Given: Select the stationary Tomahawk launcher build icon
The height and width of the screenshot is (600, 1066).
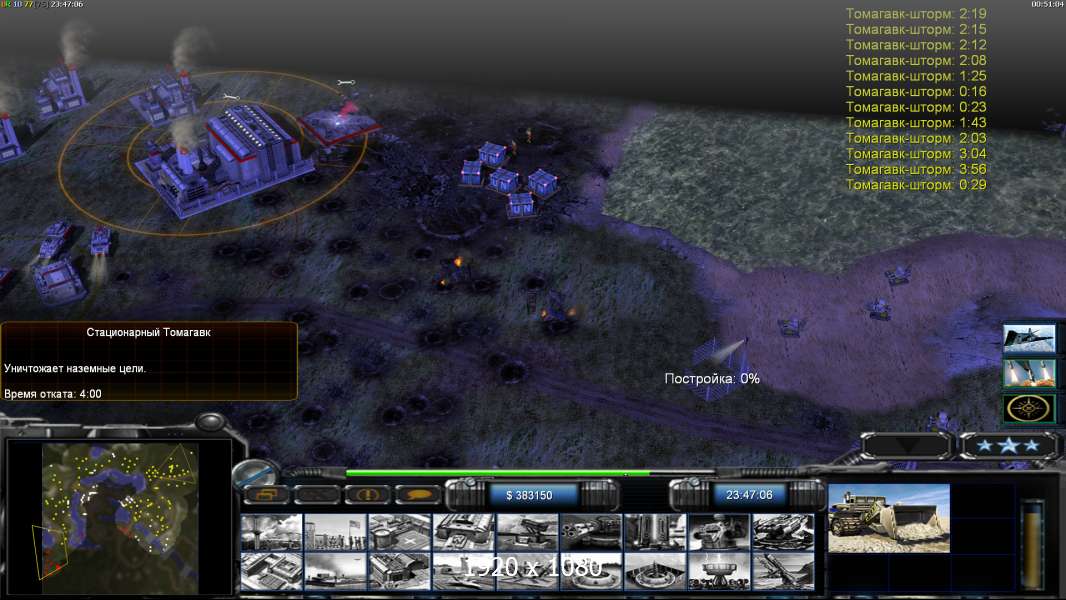Looking at the screenshot, I should tap(783, 571).
